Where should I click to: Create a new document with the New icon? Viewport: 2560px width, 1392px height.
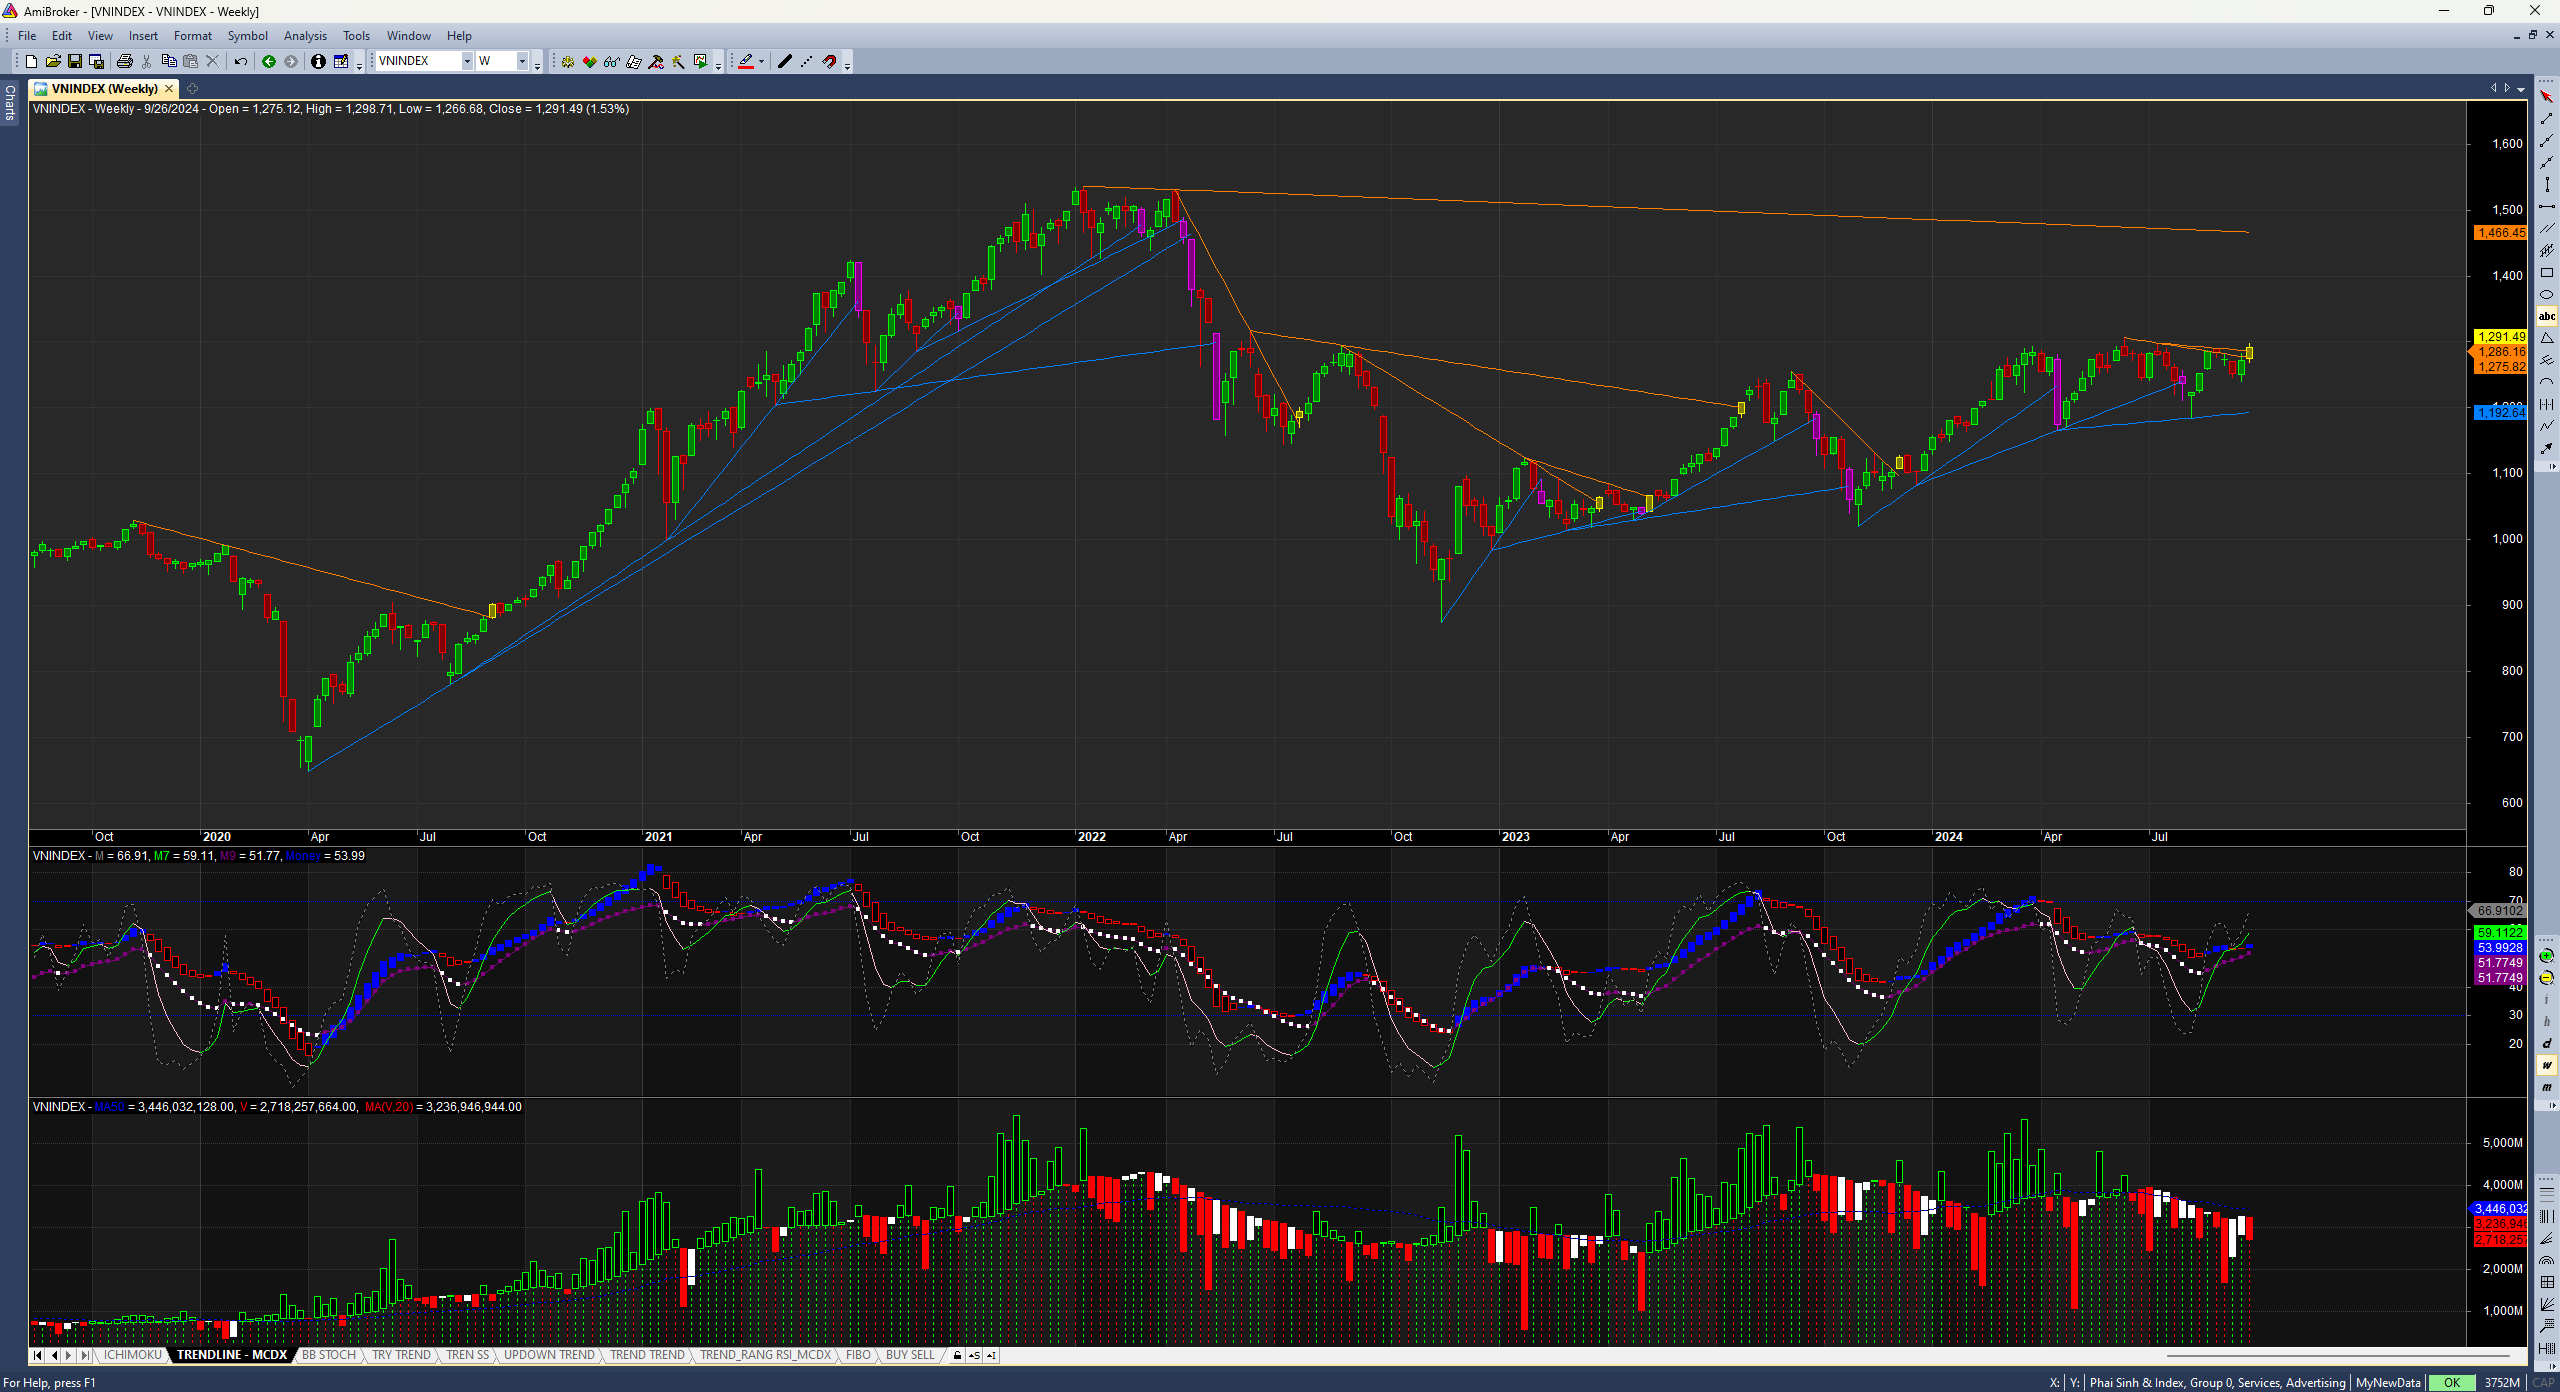tap(31, 61)
